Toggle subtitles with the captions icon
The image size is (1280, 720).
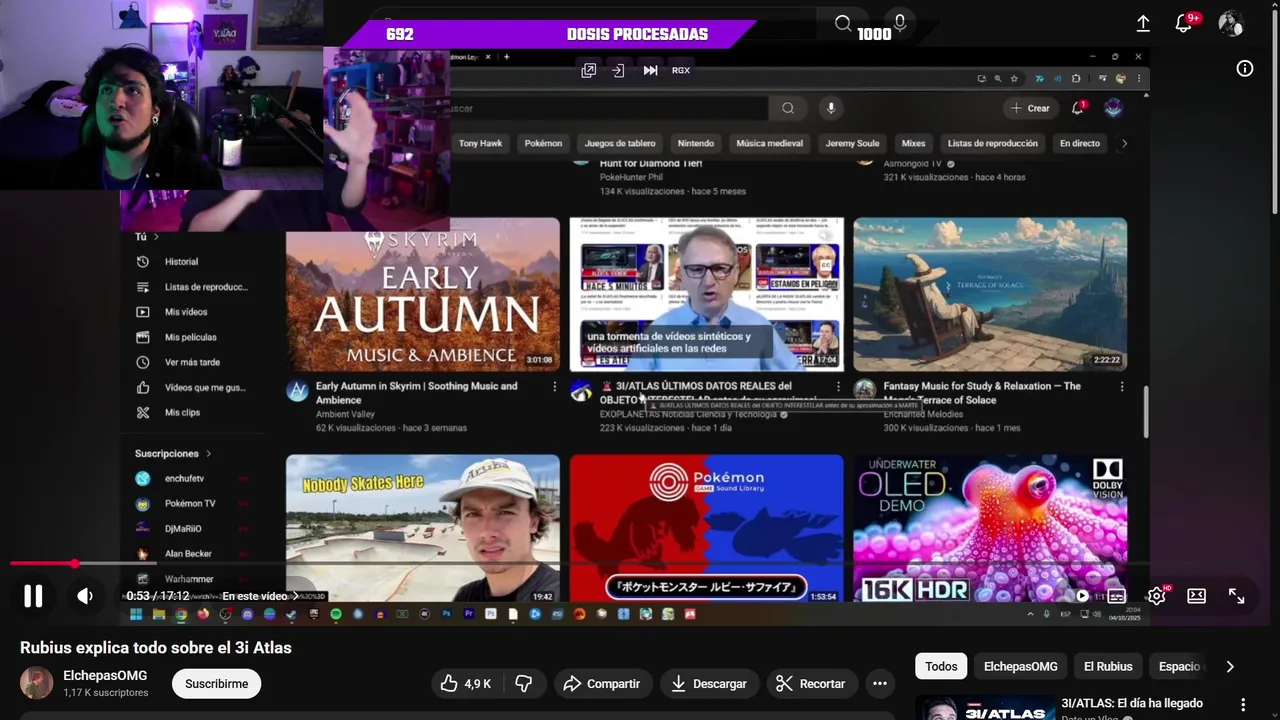pyautogui.click(x=1117, y=596)
